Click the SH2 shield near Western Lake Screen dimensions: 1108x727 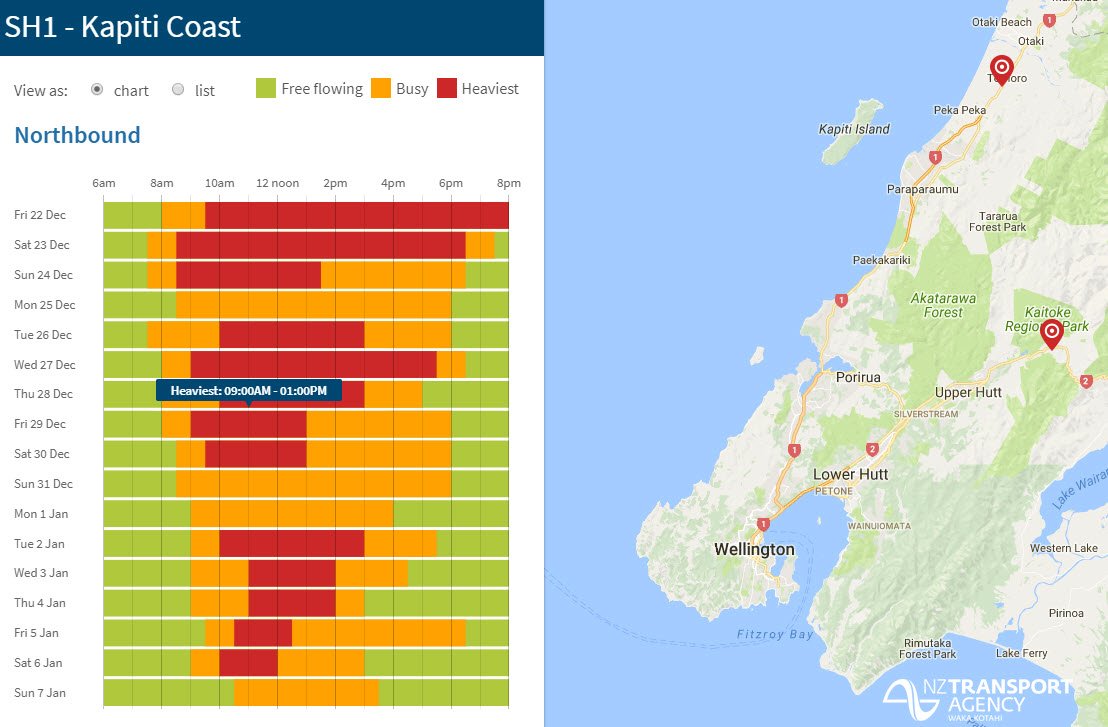coord(1083,380)
